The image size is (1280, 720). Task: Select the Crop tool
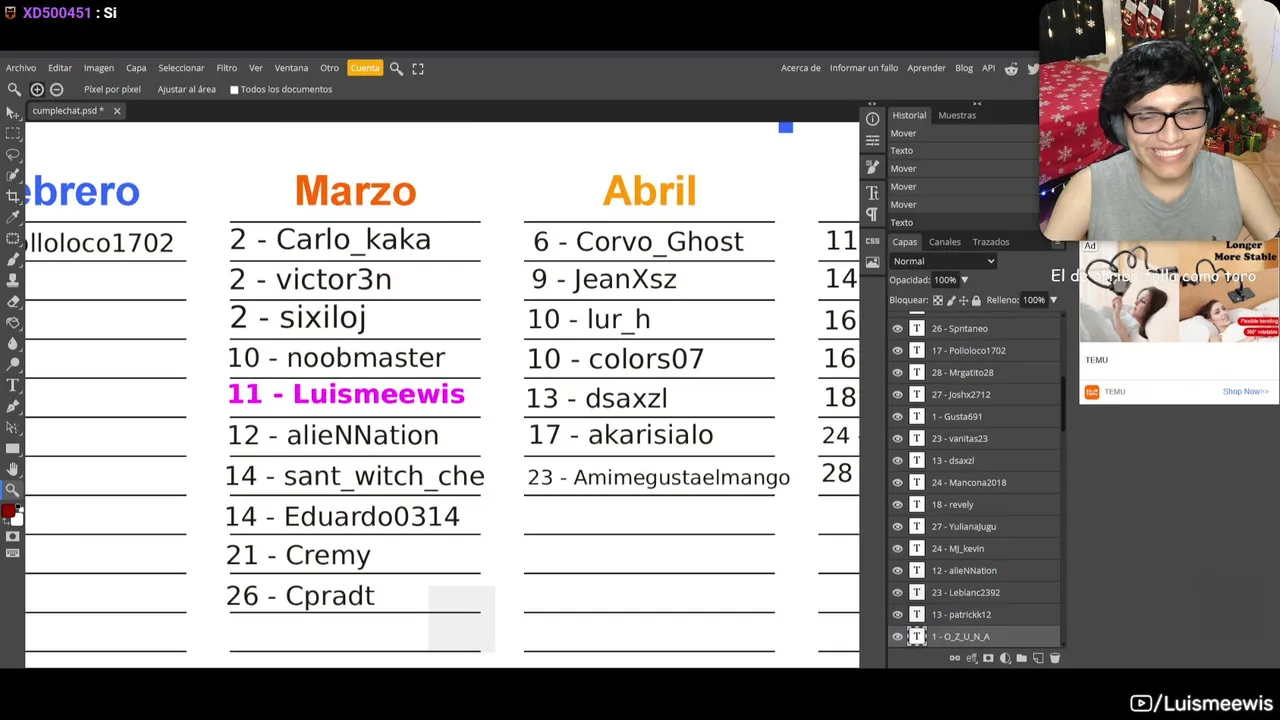tap(13, 196)
